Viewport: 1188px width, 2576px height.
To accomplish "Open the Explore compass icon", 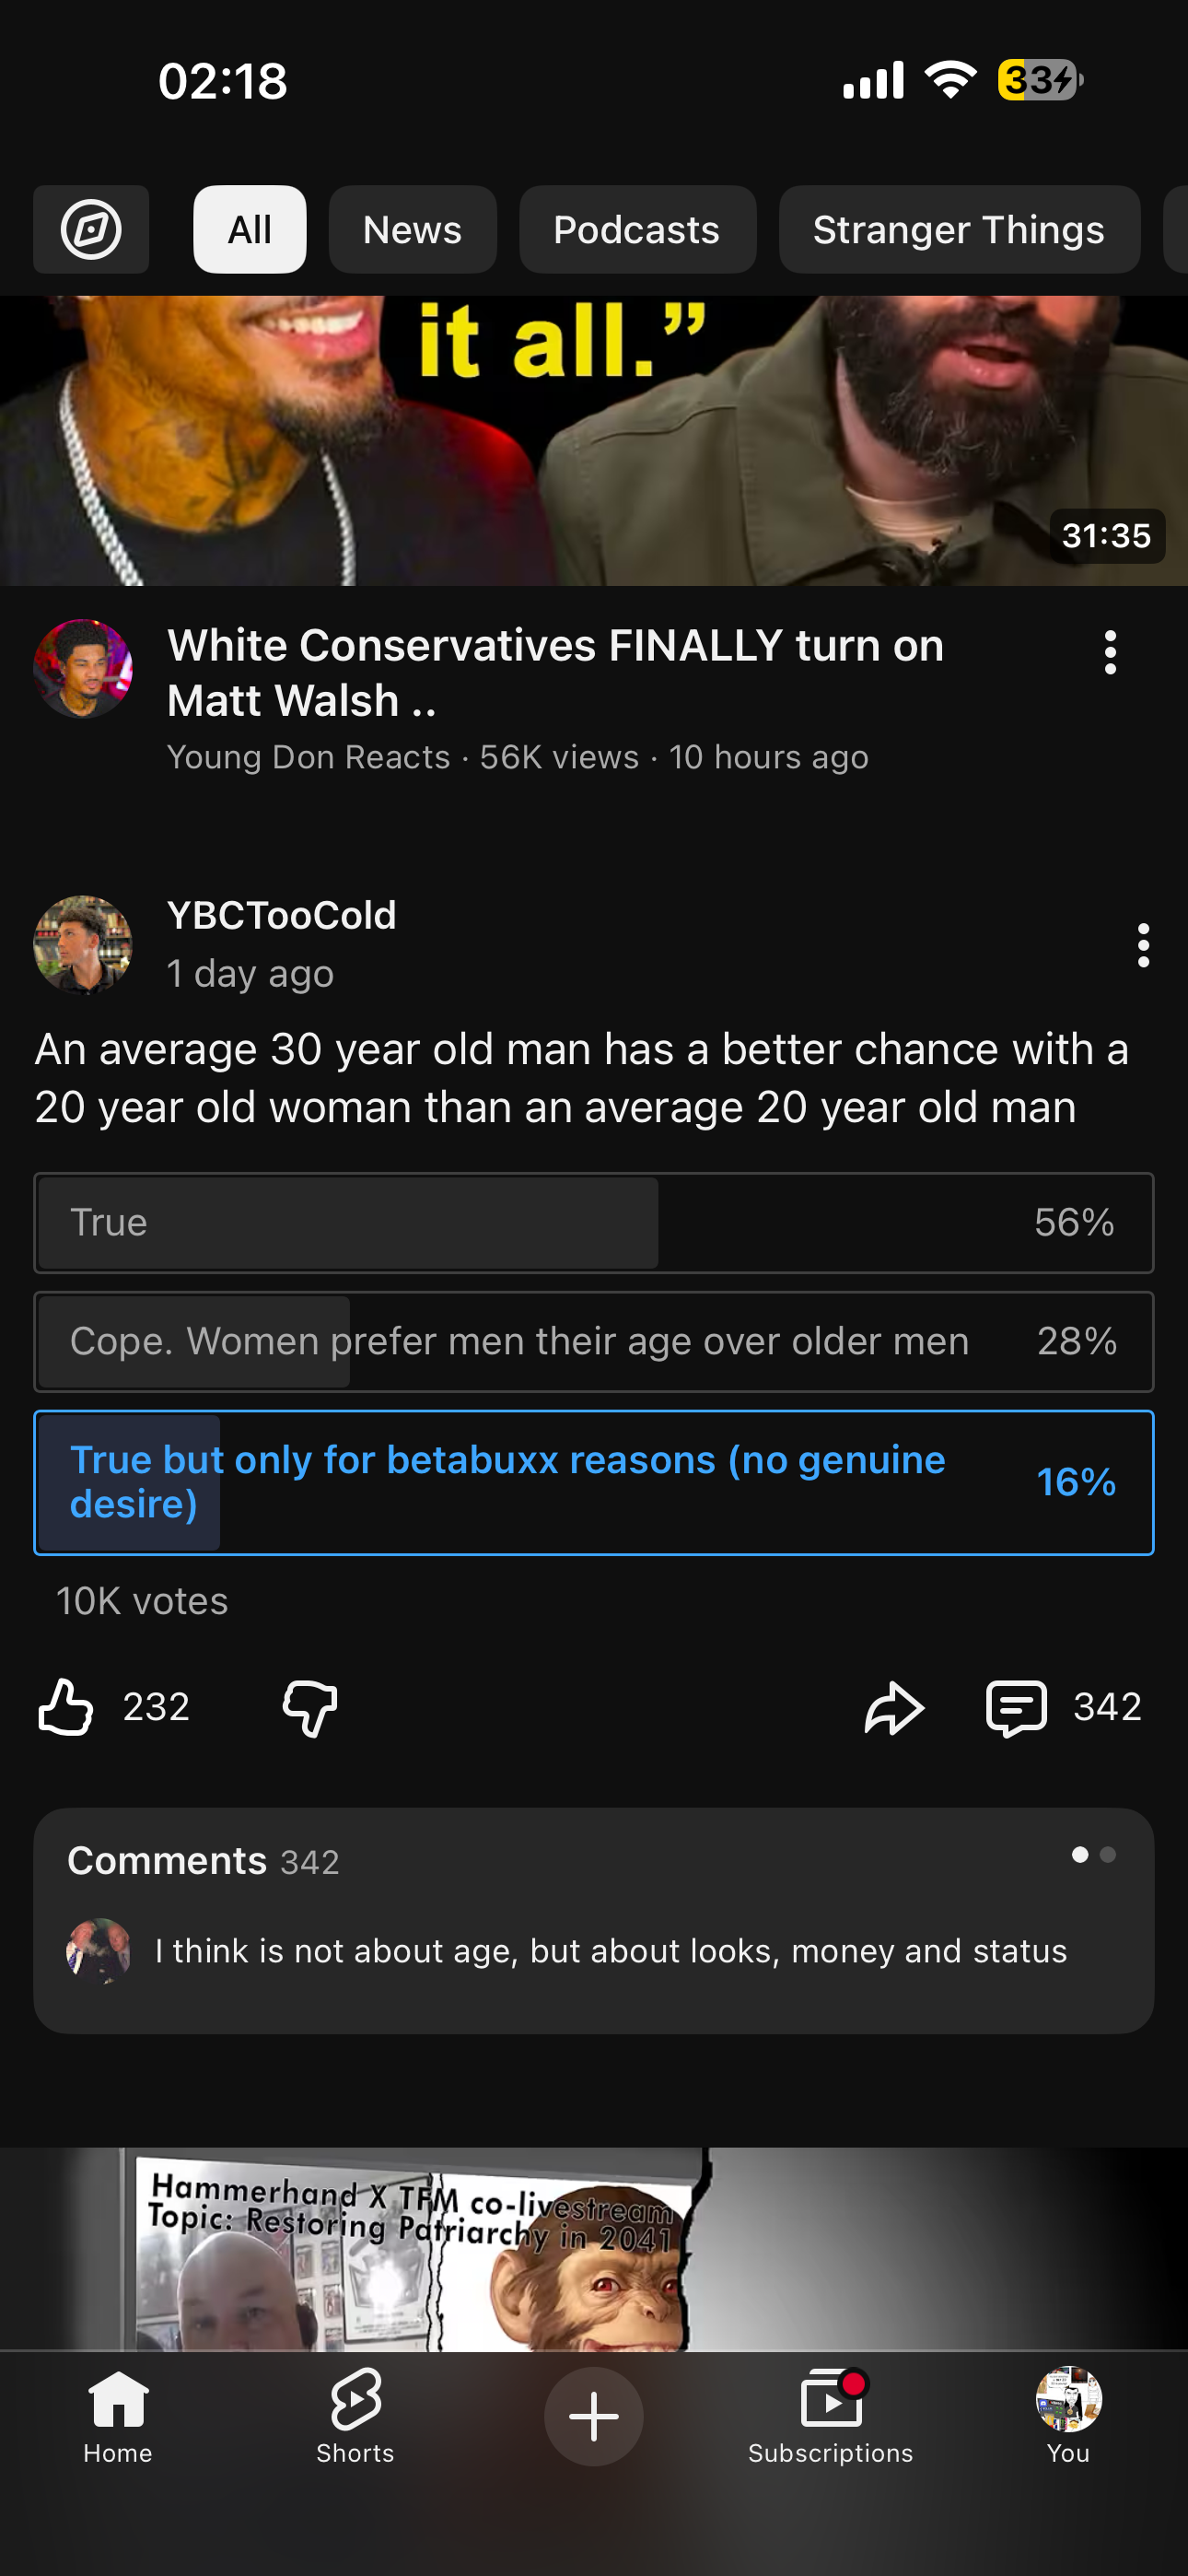I will pyautogui.click(x=91, y=230).
